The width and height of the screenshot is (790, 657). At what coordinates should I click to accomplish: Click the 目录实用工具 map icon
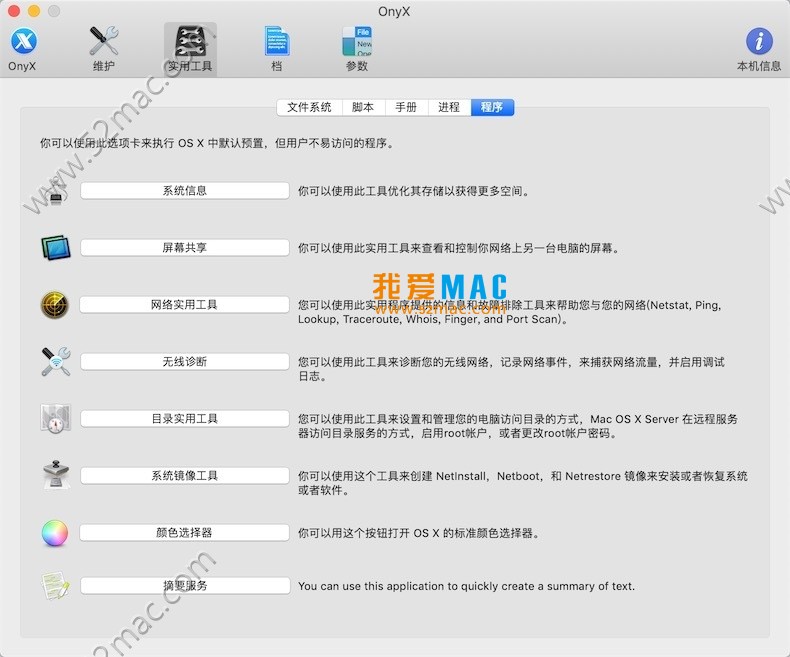(55, 419)
